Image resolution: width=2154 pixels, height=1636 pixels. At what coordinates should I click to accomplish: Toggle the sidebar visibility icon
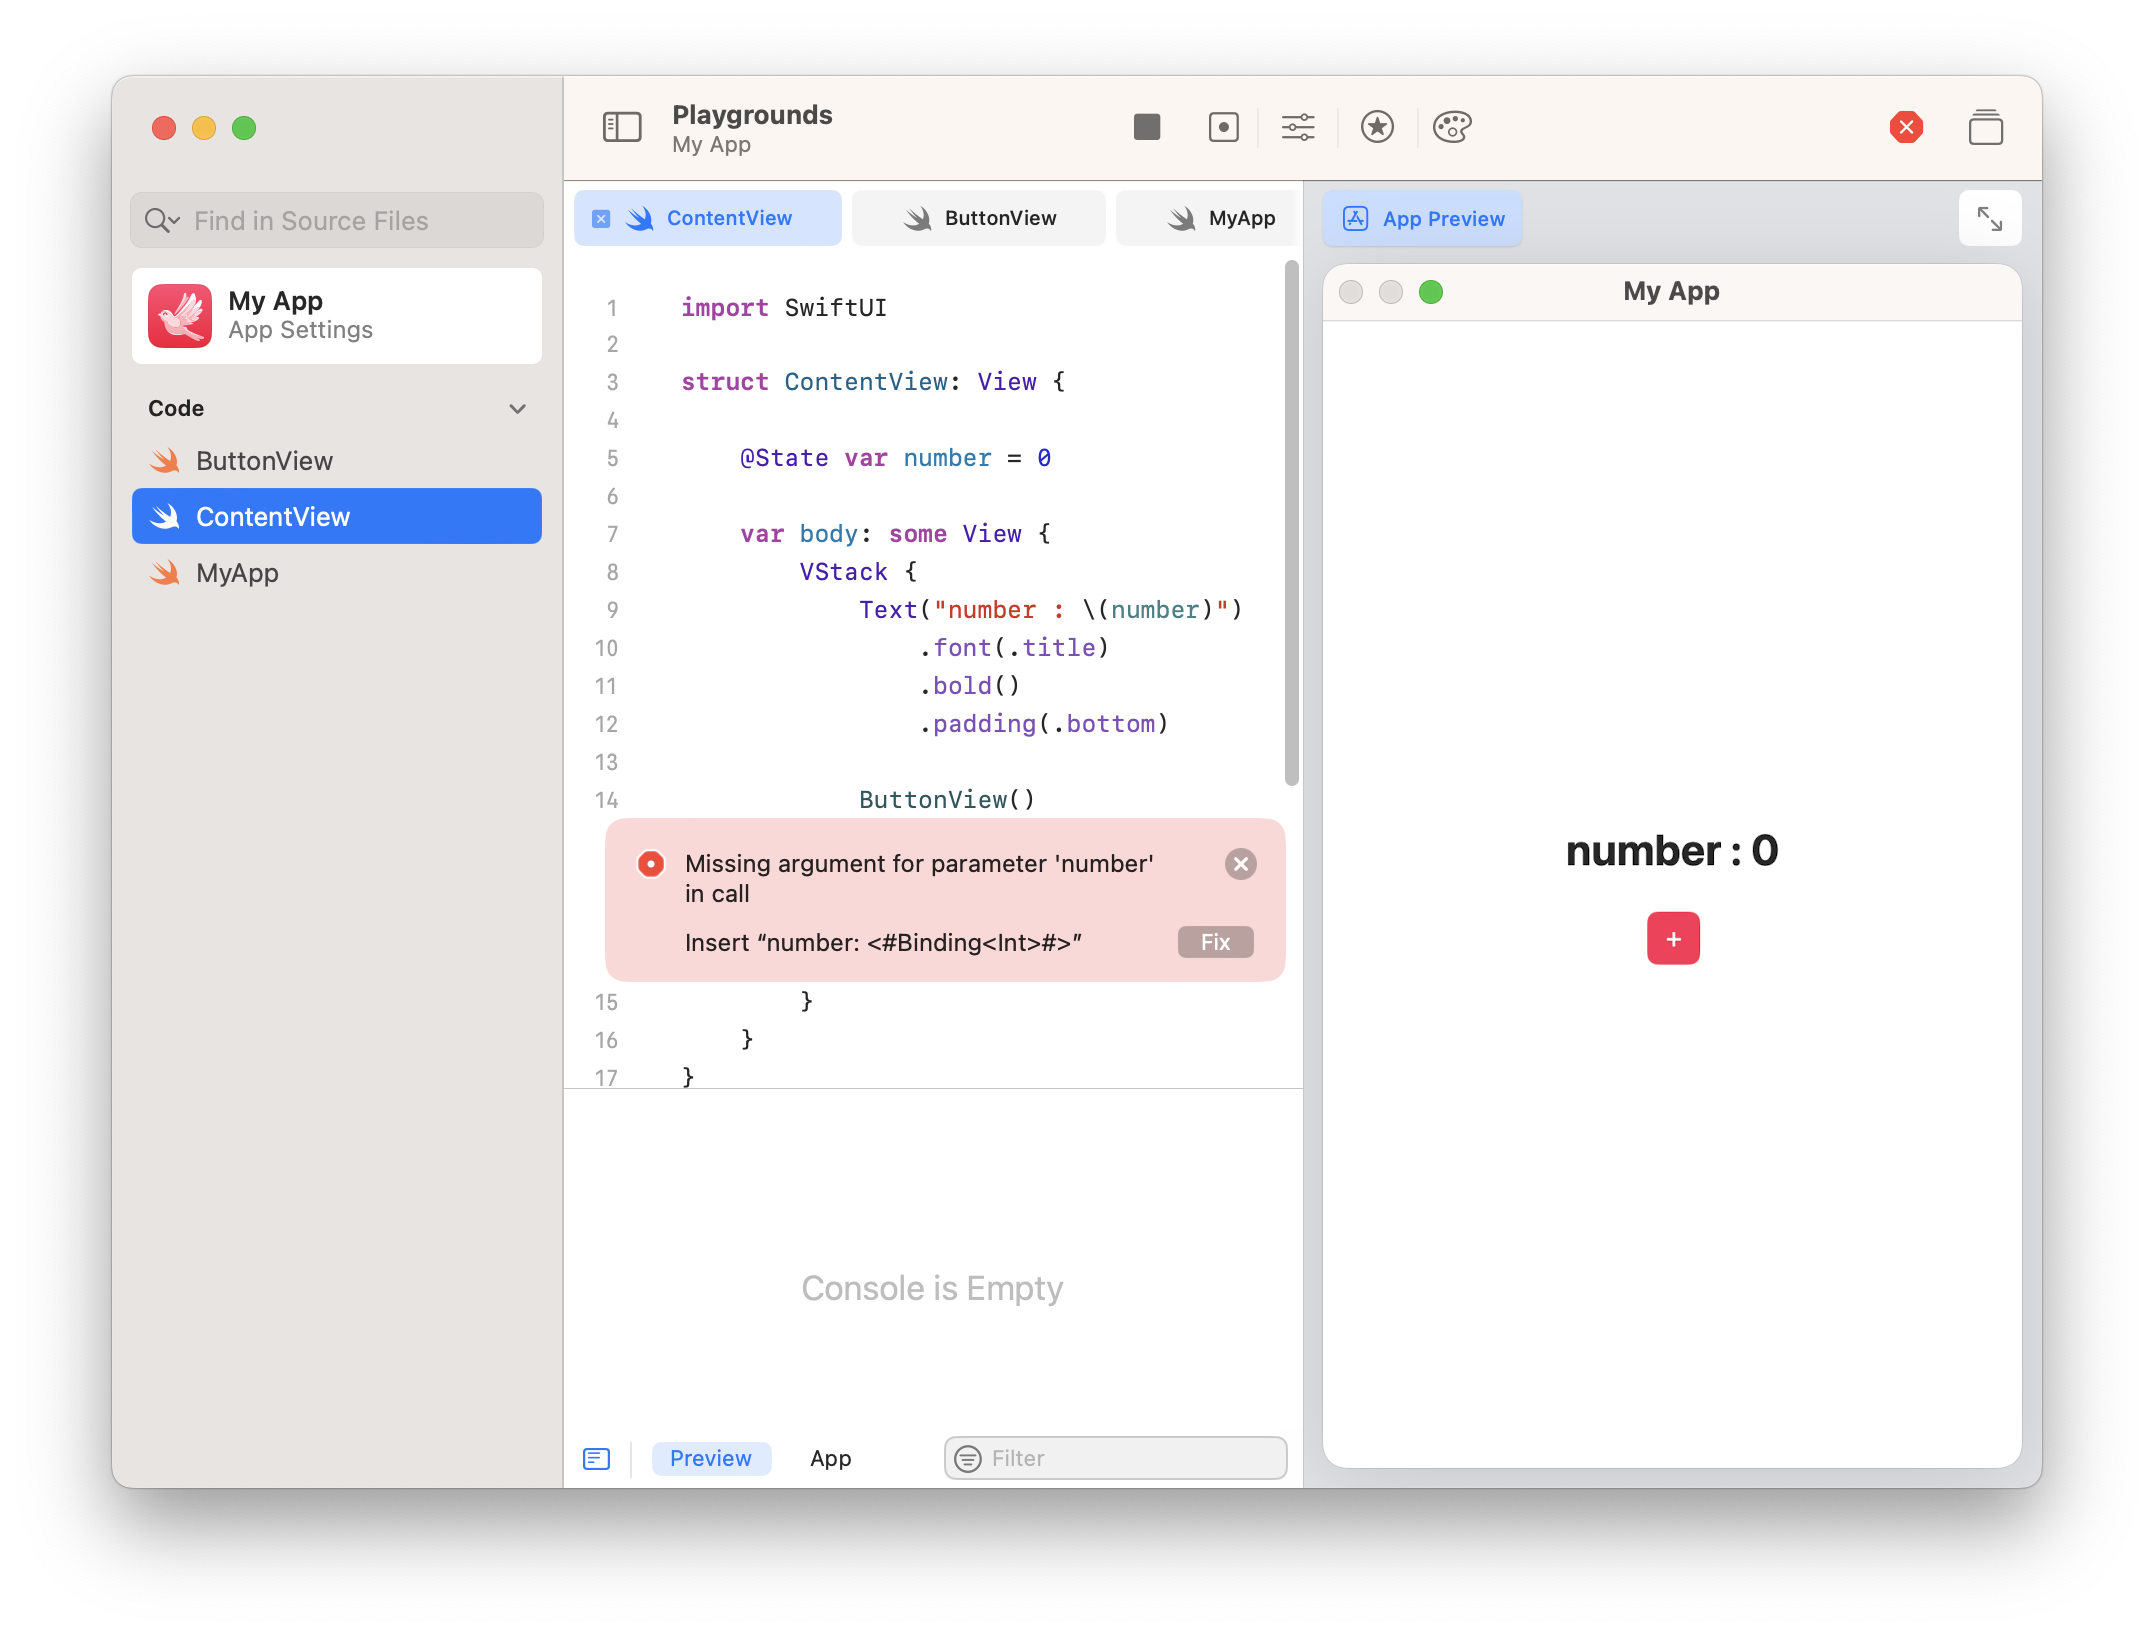pos(621,127)
